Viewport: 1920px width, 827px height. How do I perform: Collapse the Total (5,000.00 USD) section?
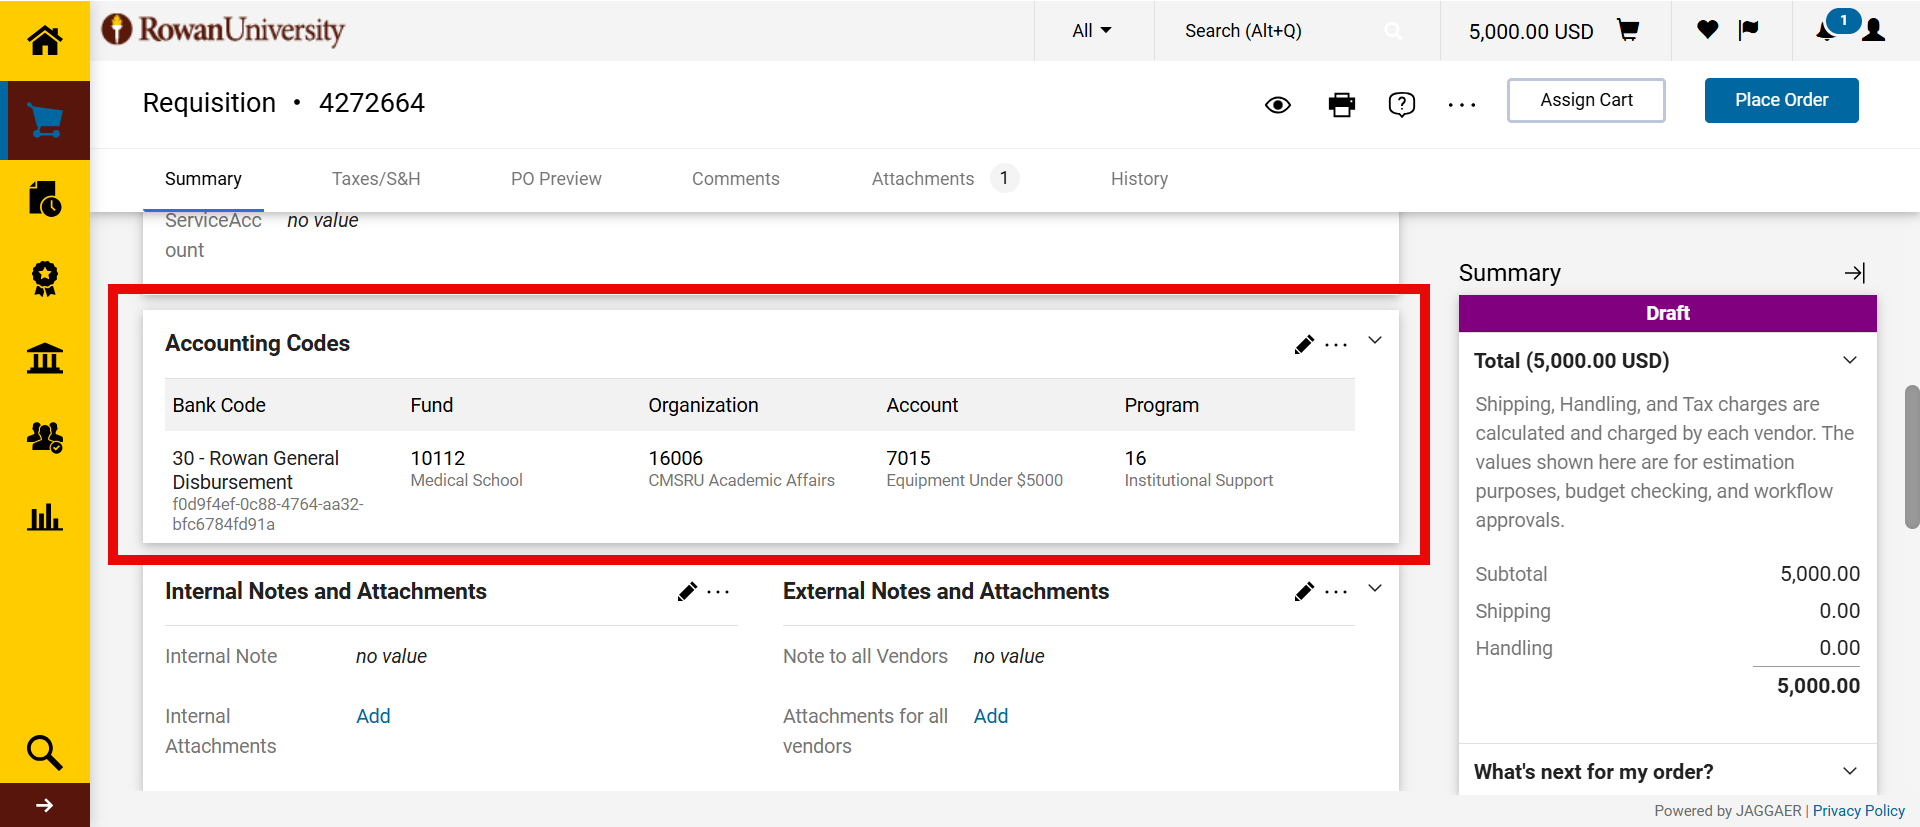(x=1849, y=361)
